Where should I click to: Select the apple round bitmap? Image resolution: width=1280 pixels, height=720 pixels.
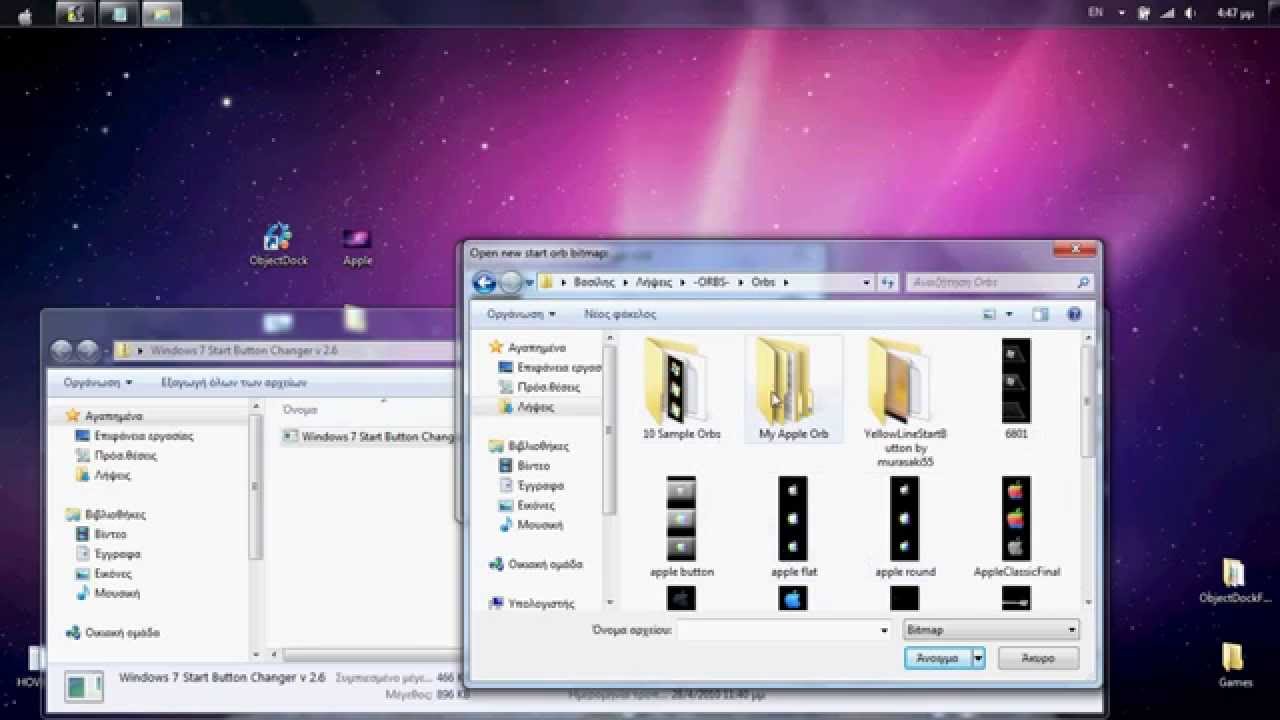pyautogui.click(x=905, y=527)
